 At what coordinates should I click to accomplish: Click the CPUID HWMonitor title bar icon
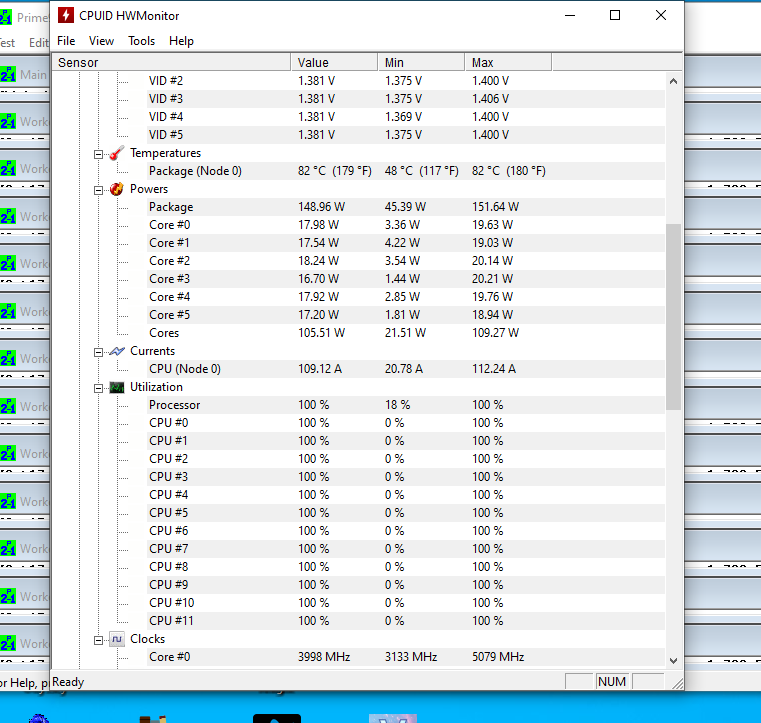click(66, 16)
